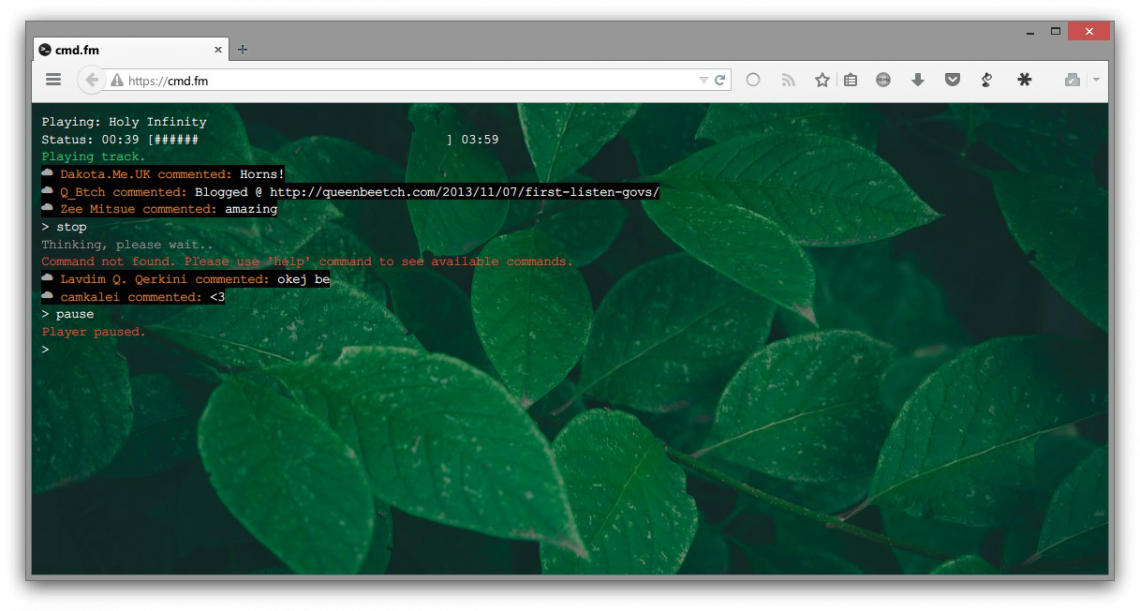Click the RSS feed subscribe icon

point(788,80)
